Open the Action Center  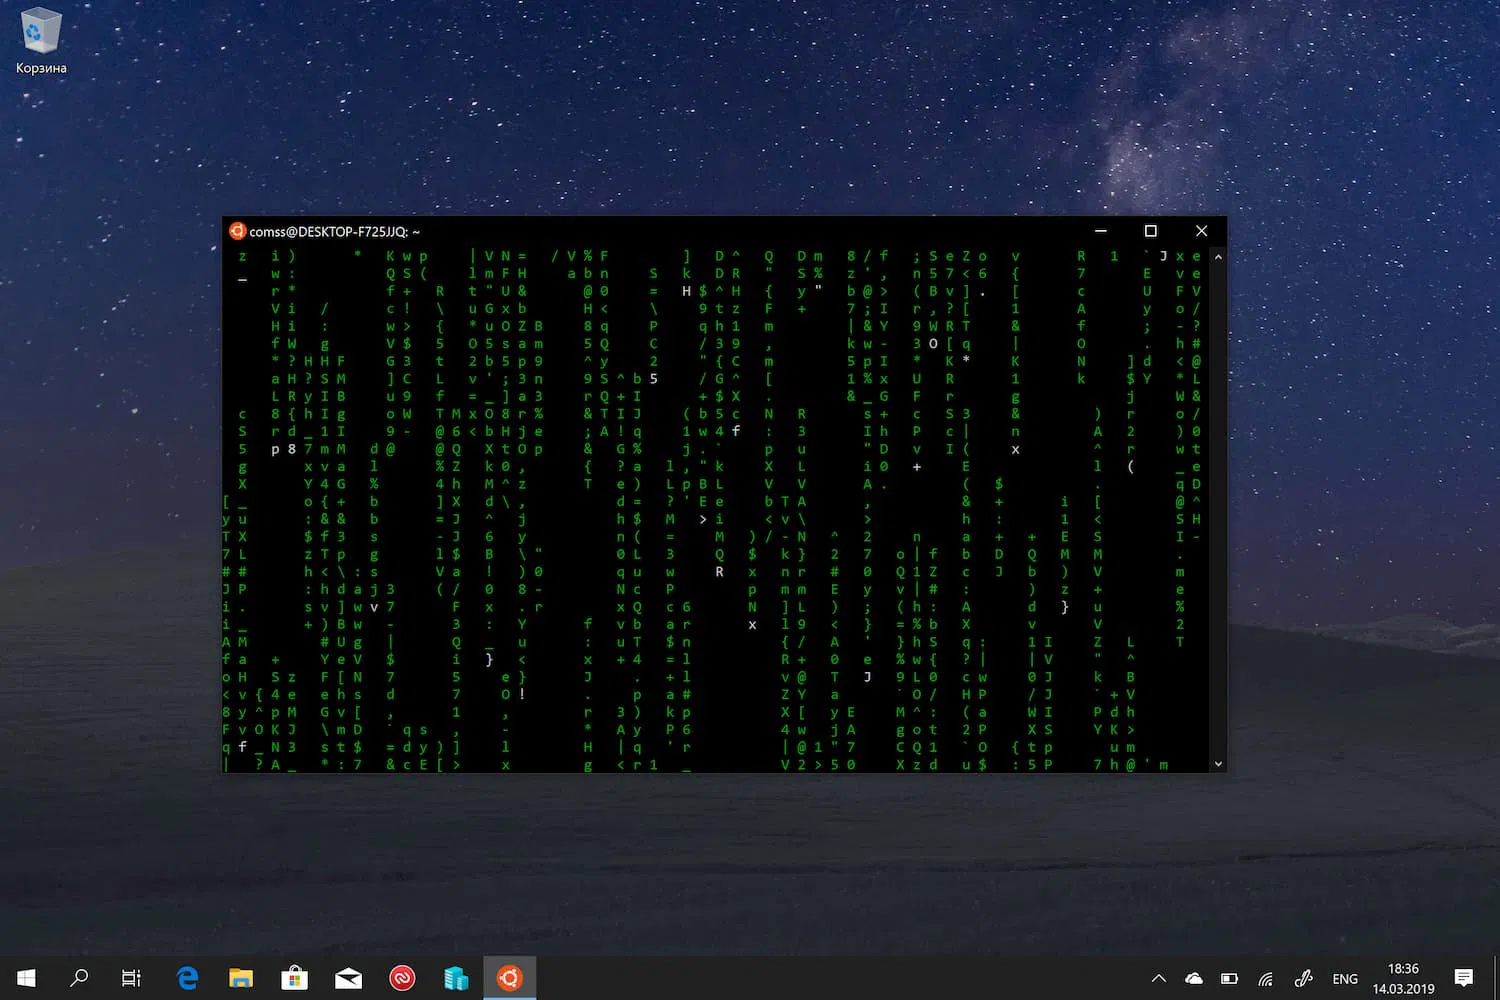[1464, 978]
